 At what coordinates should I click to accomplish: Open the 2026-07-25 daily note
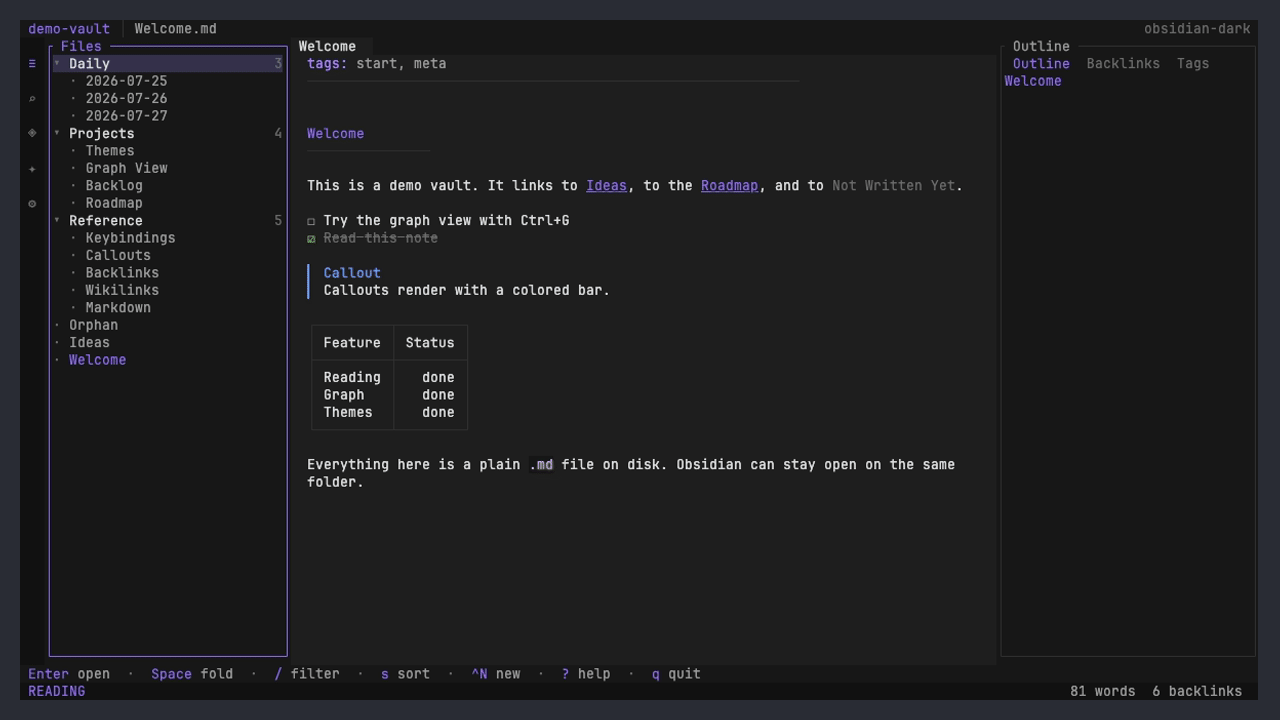tap(126, 81)
